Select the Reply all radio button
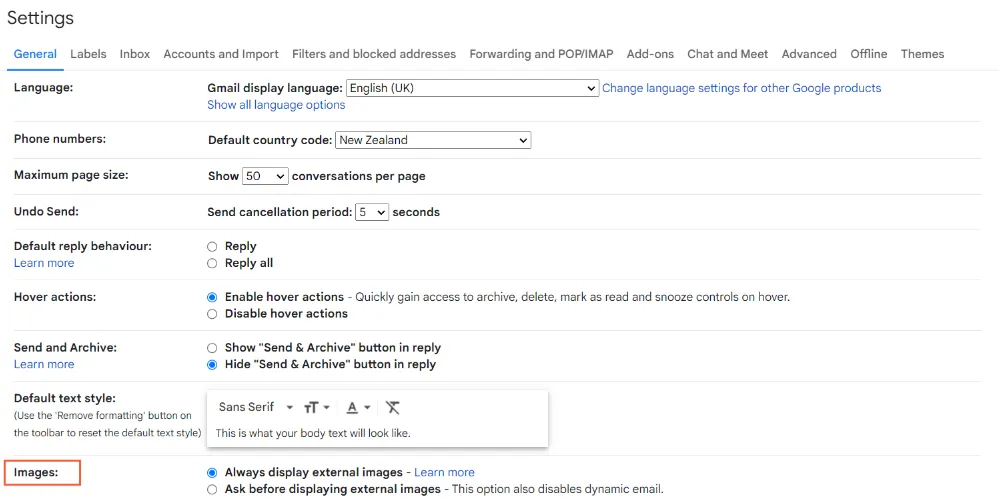This screenshot has height=499, width=999. point(212,263)
